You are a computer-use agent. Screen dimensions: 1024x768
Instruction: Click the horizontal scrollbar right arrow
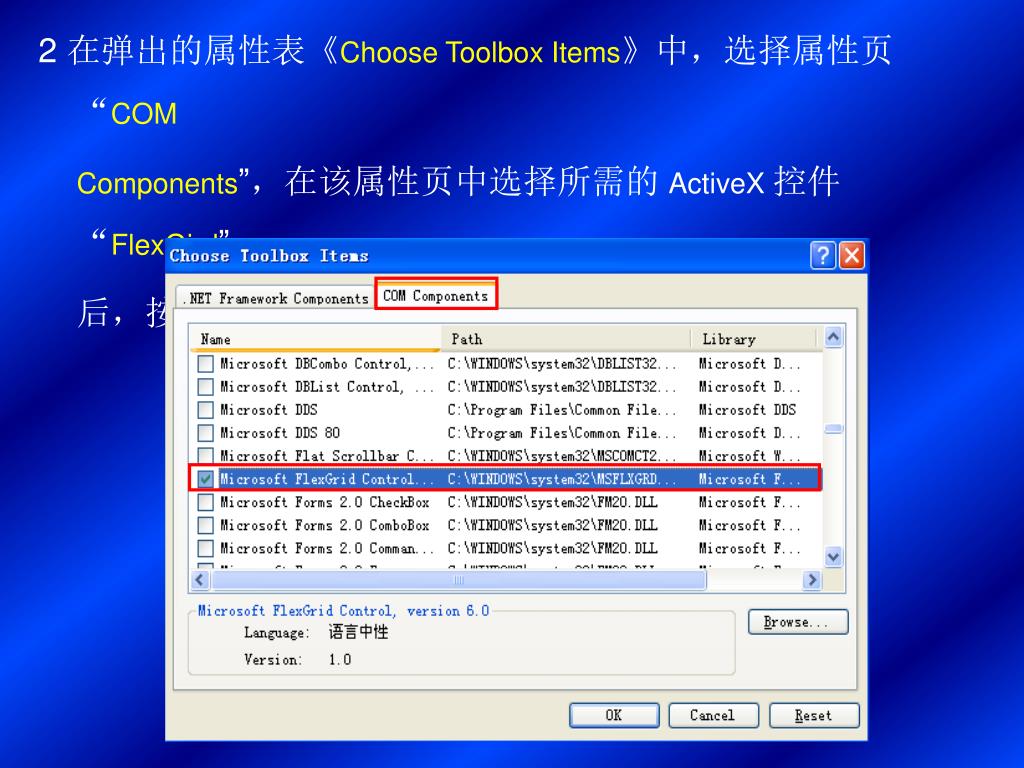point(812,580)
